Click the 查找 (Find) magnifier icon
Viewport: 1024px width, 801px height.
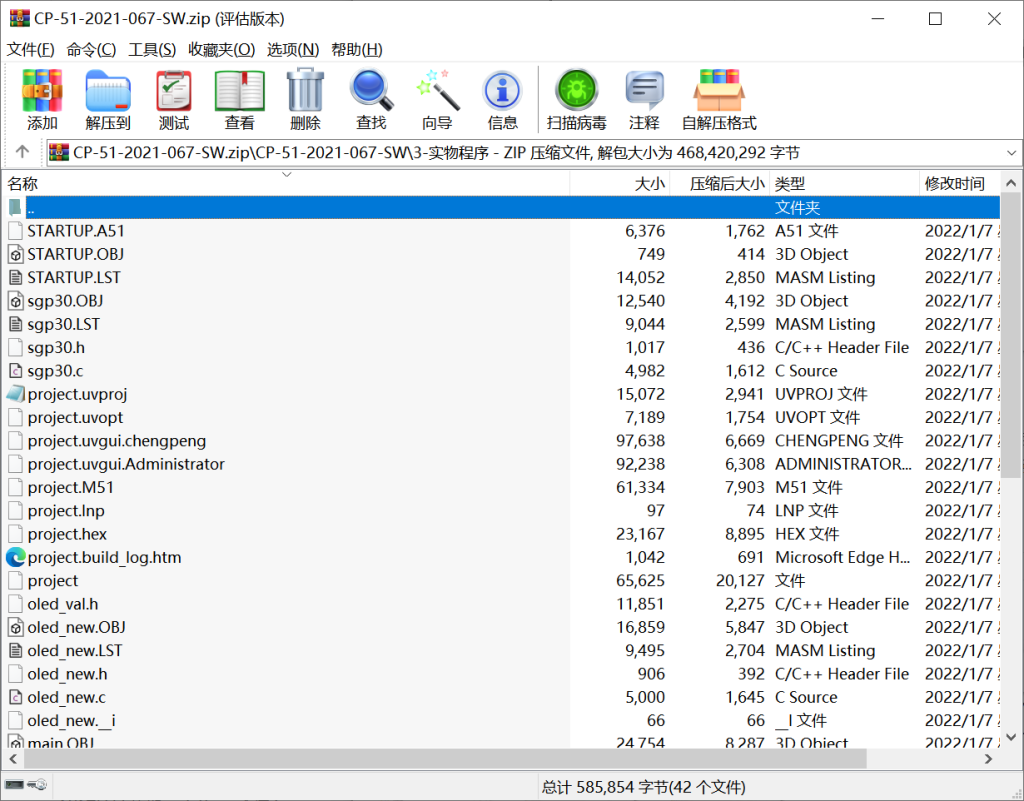tap(371, 100)
